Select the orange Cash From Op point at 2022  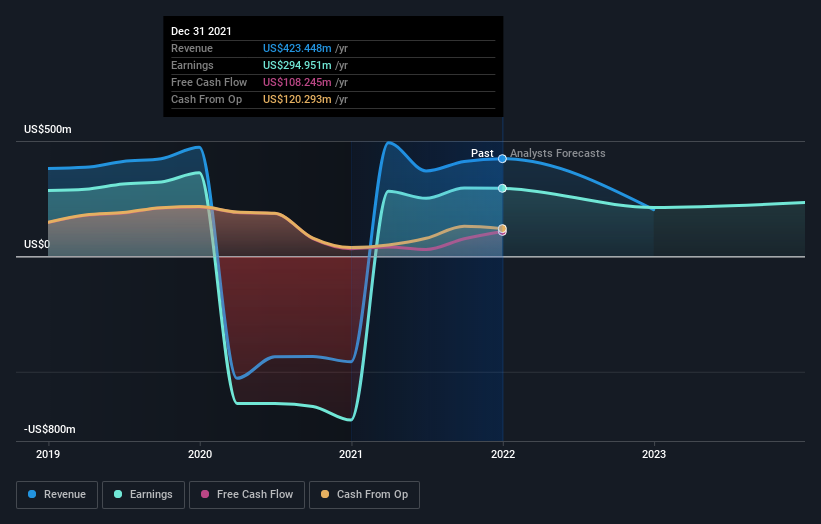[502, 228]
